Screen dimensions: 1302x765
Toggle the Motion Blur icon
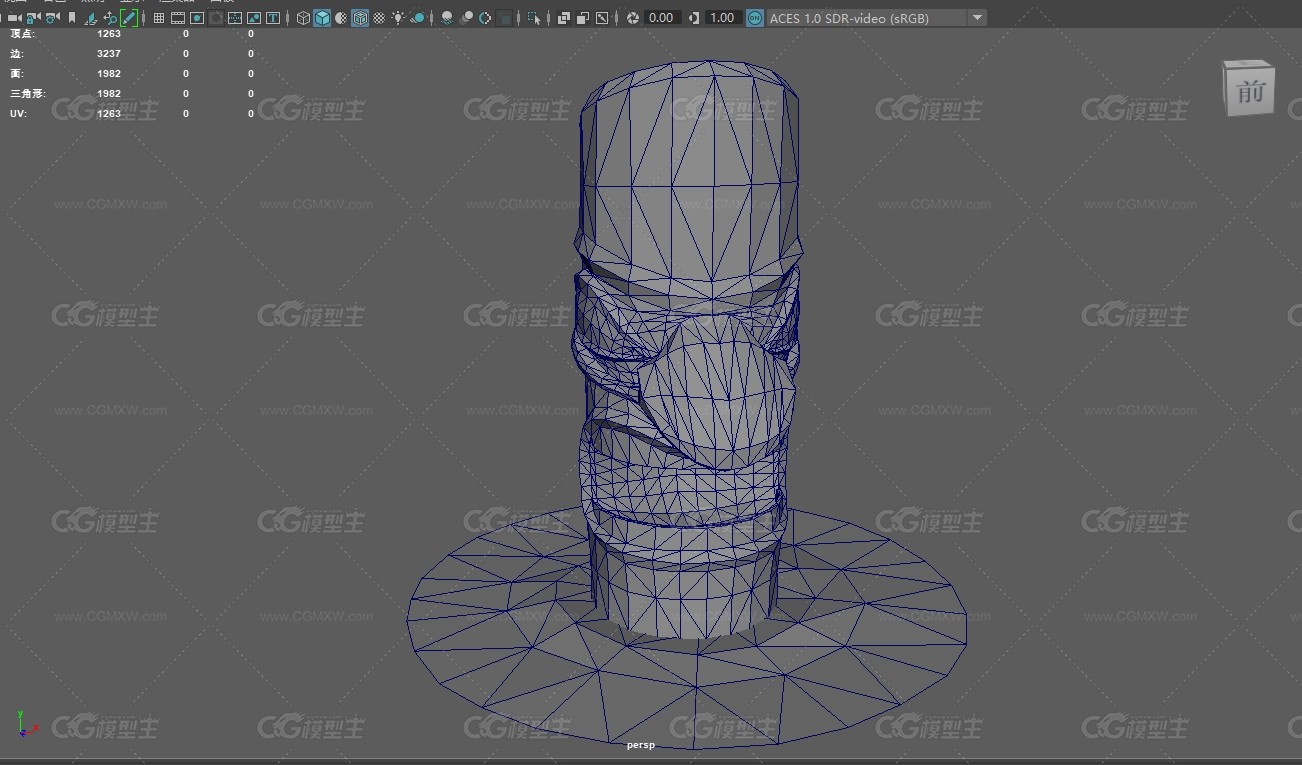(x=467, y=18)
